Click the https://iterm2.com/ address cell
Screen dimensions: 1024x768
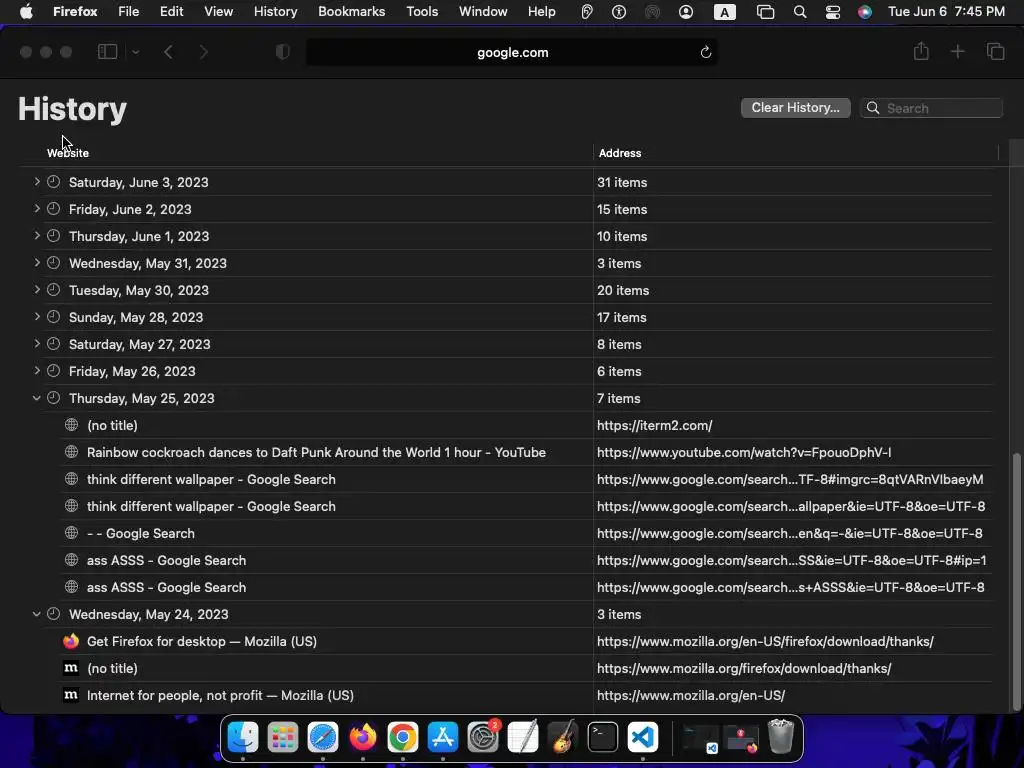pos(654,425)
